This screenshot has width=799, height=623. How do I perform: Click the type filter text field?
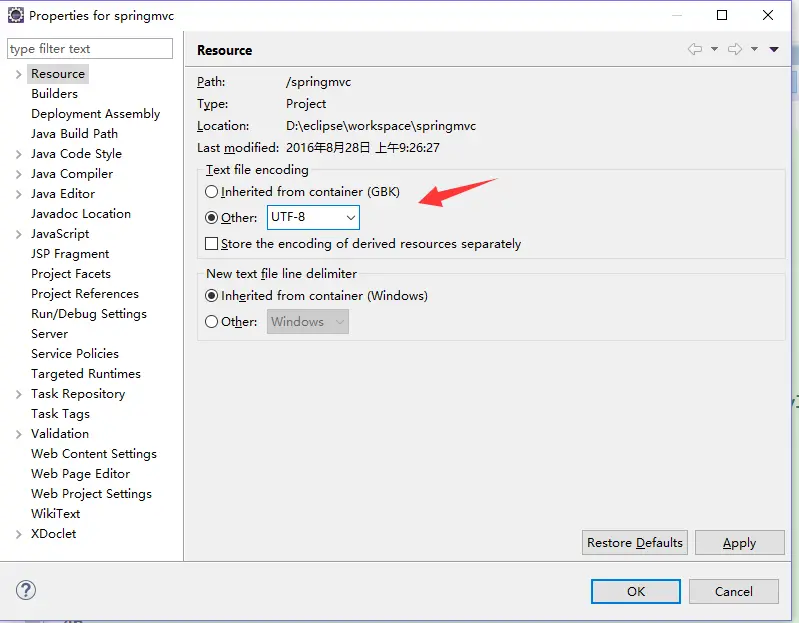point(90,49)
